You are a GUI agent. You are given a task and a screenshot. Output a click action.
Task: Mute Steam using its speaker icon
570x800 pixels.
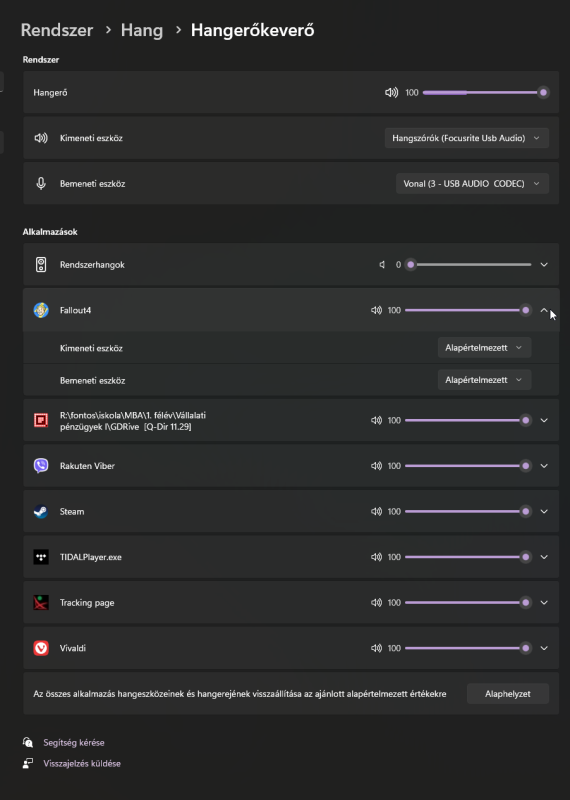tap(376, 511)
